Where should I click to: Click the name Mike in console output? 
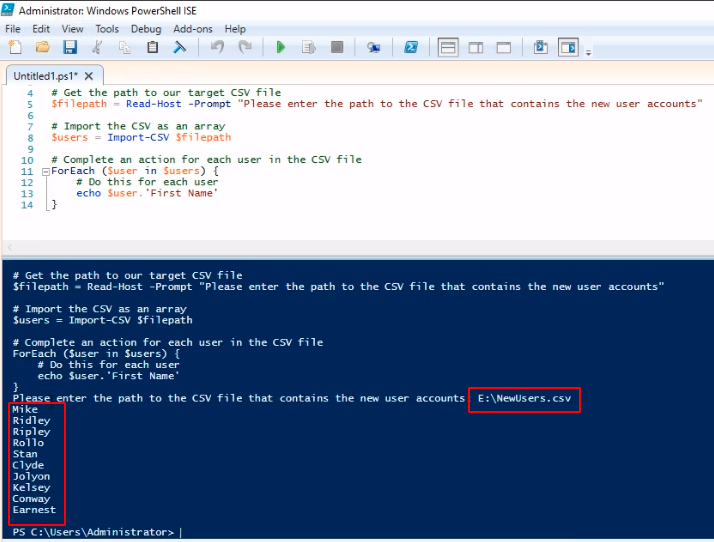pos(25,409)
